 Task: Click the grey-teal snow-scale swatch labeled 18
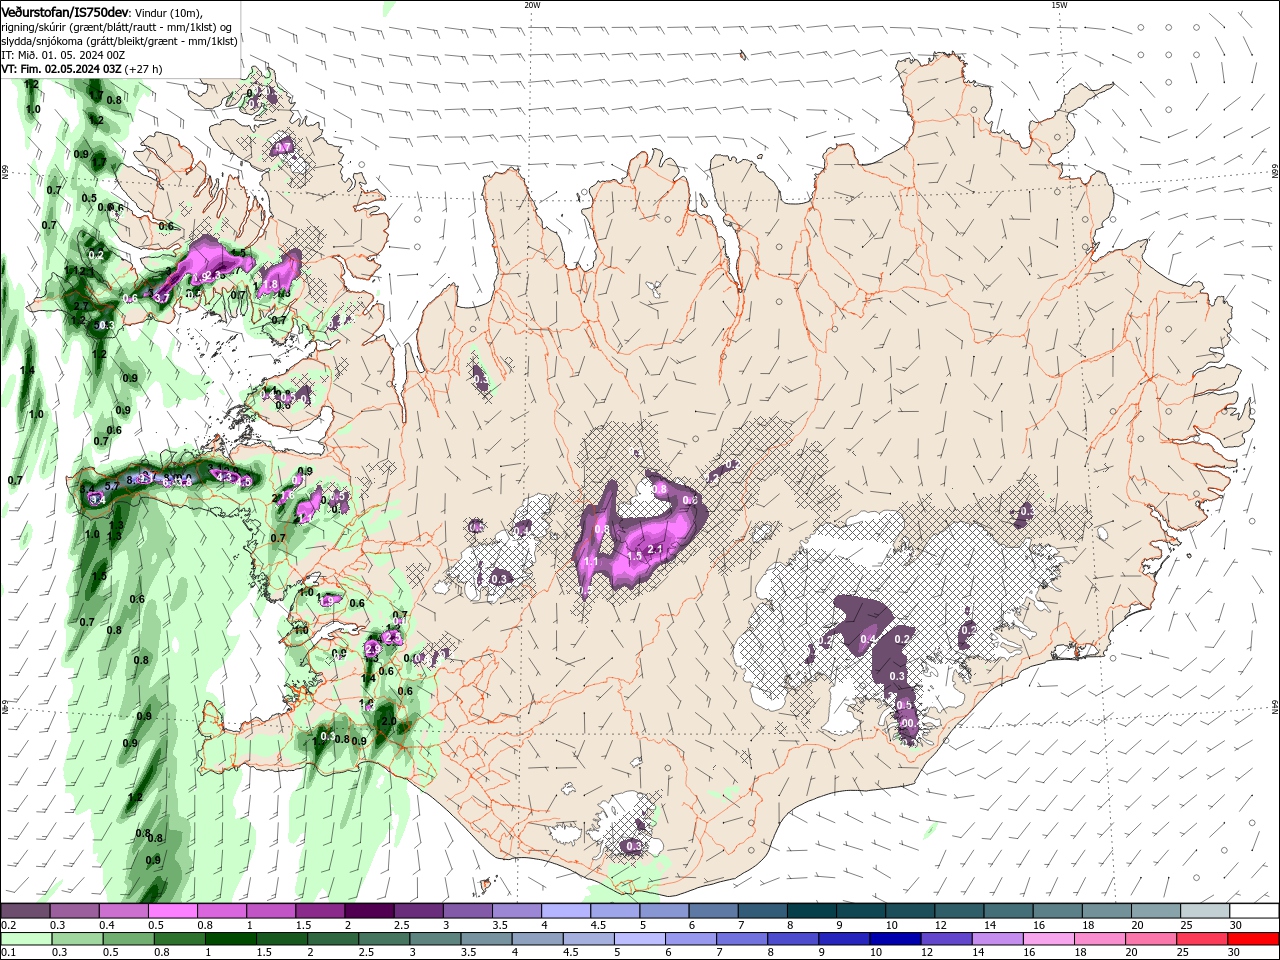click(x=1106, y=911)
